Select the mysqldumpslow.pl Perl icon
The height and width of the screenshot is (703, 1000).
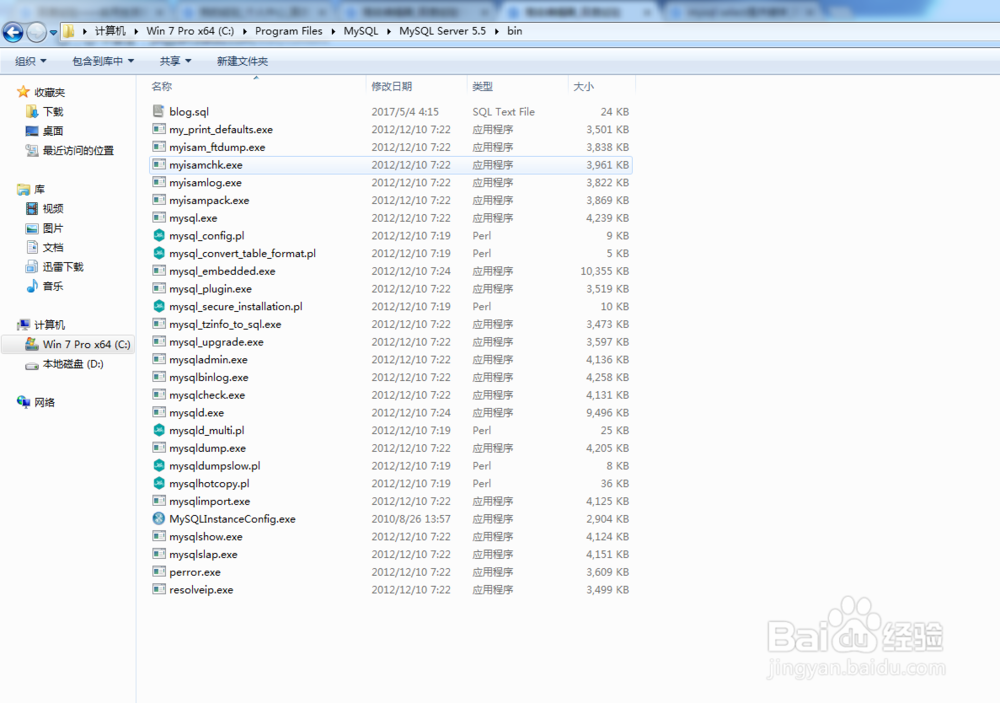[159, 466]
